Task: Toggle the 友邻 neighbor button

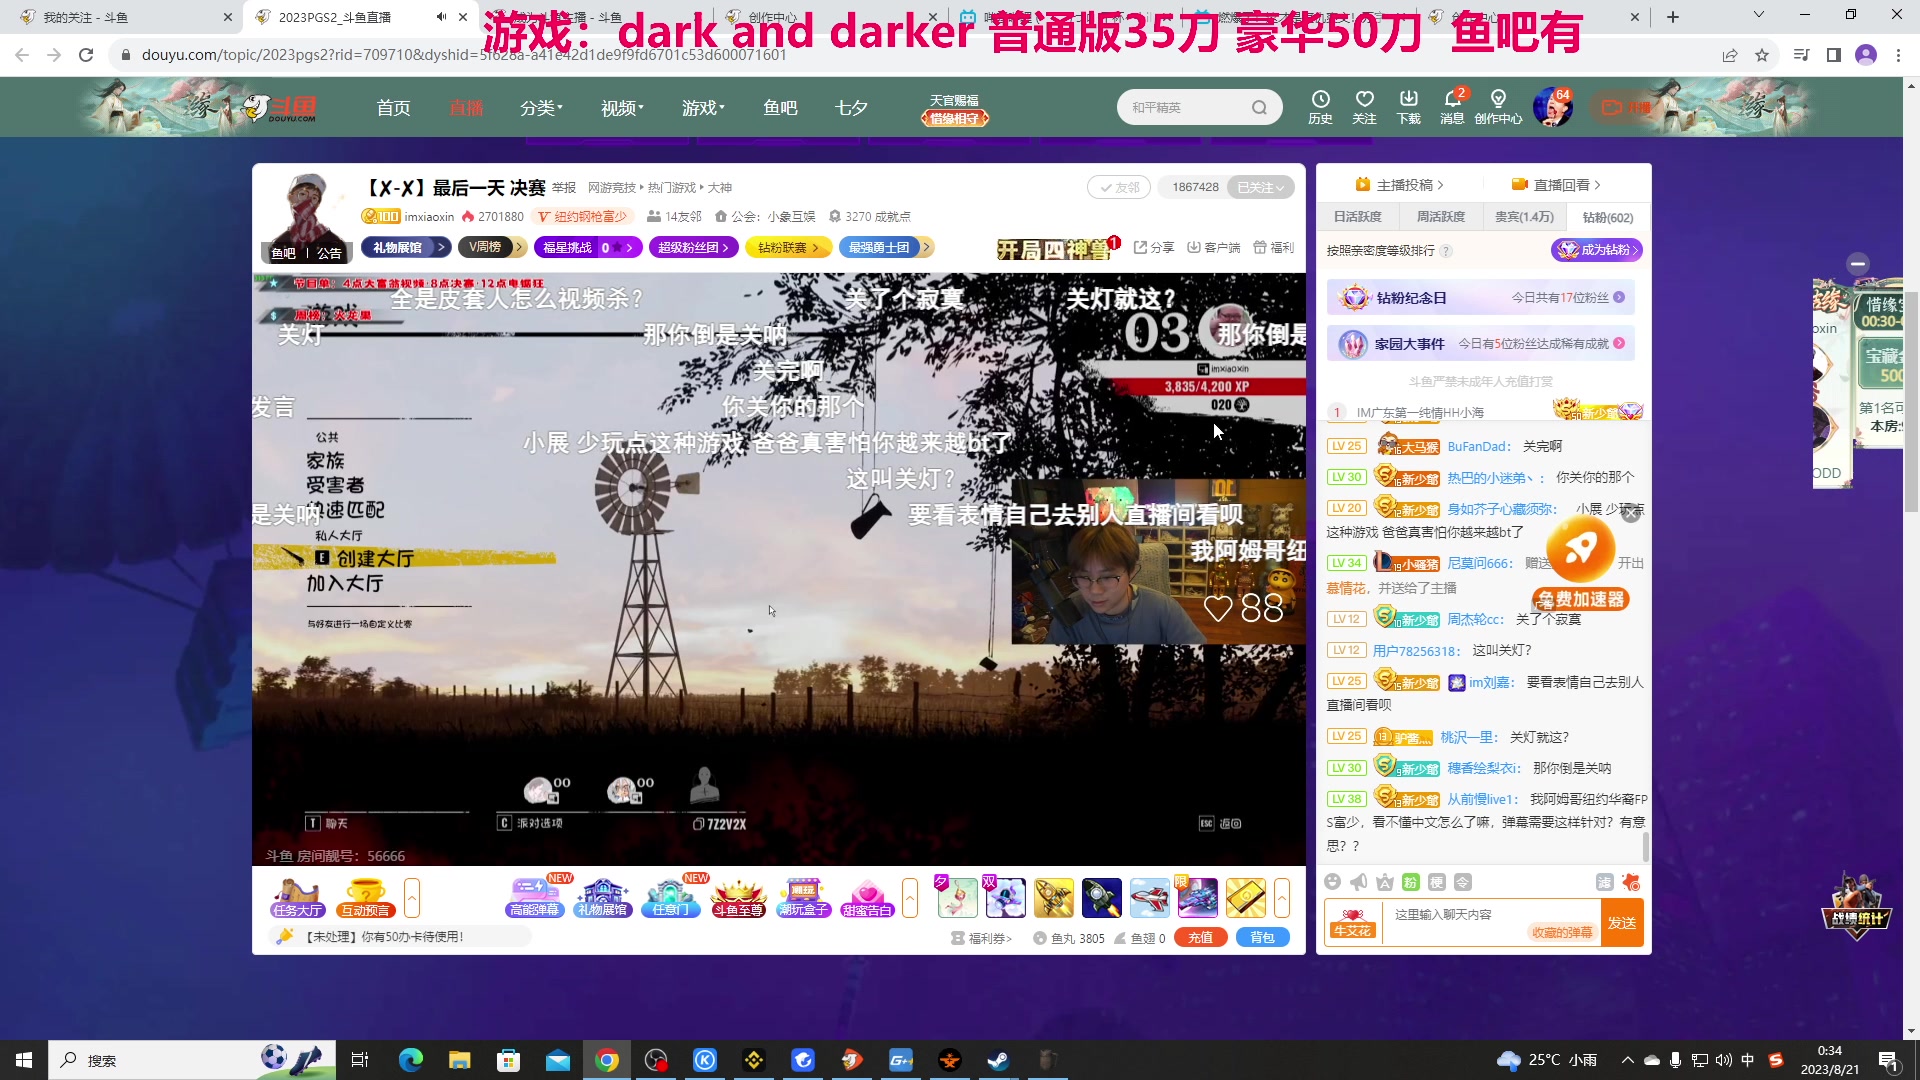Action: (x=1119, y=187)
